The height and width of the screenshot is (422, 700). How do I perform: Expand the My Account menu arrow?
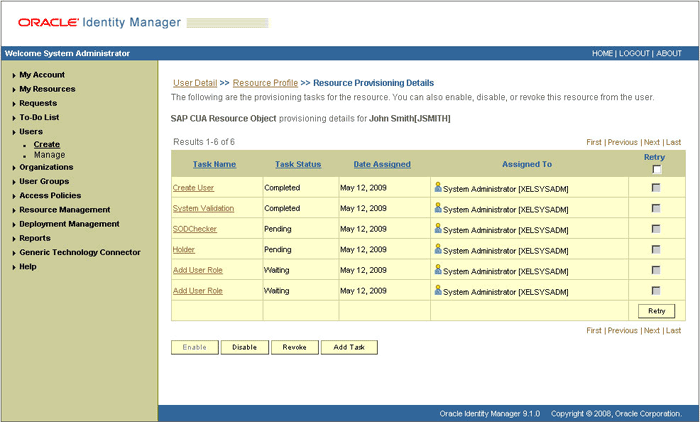pyautogui.click(x=14, y=75)
